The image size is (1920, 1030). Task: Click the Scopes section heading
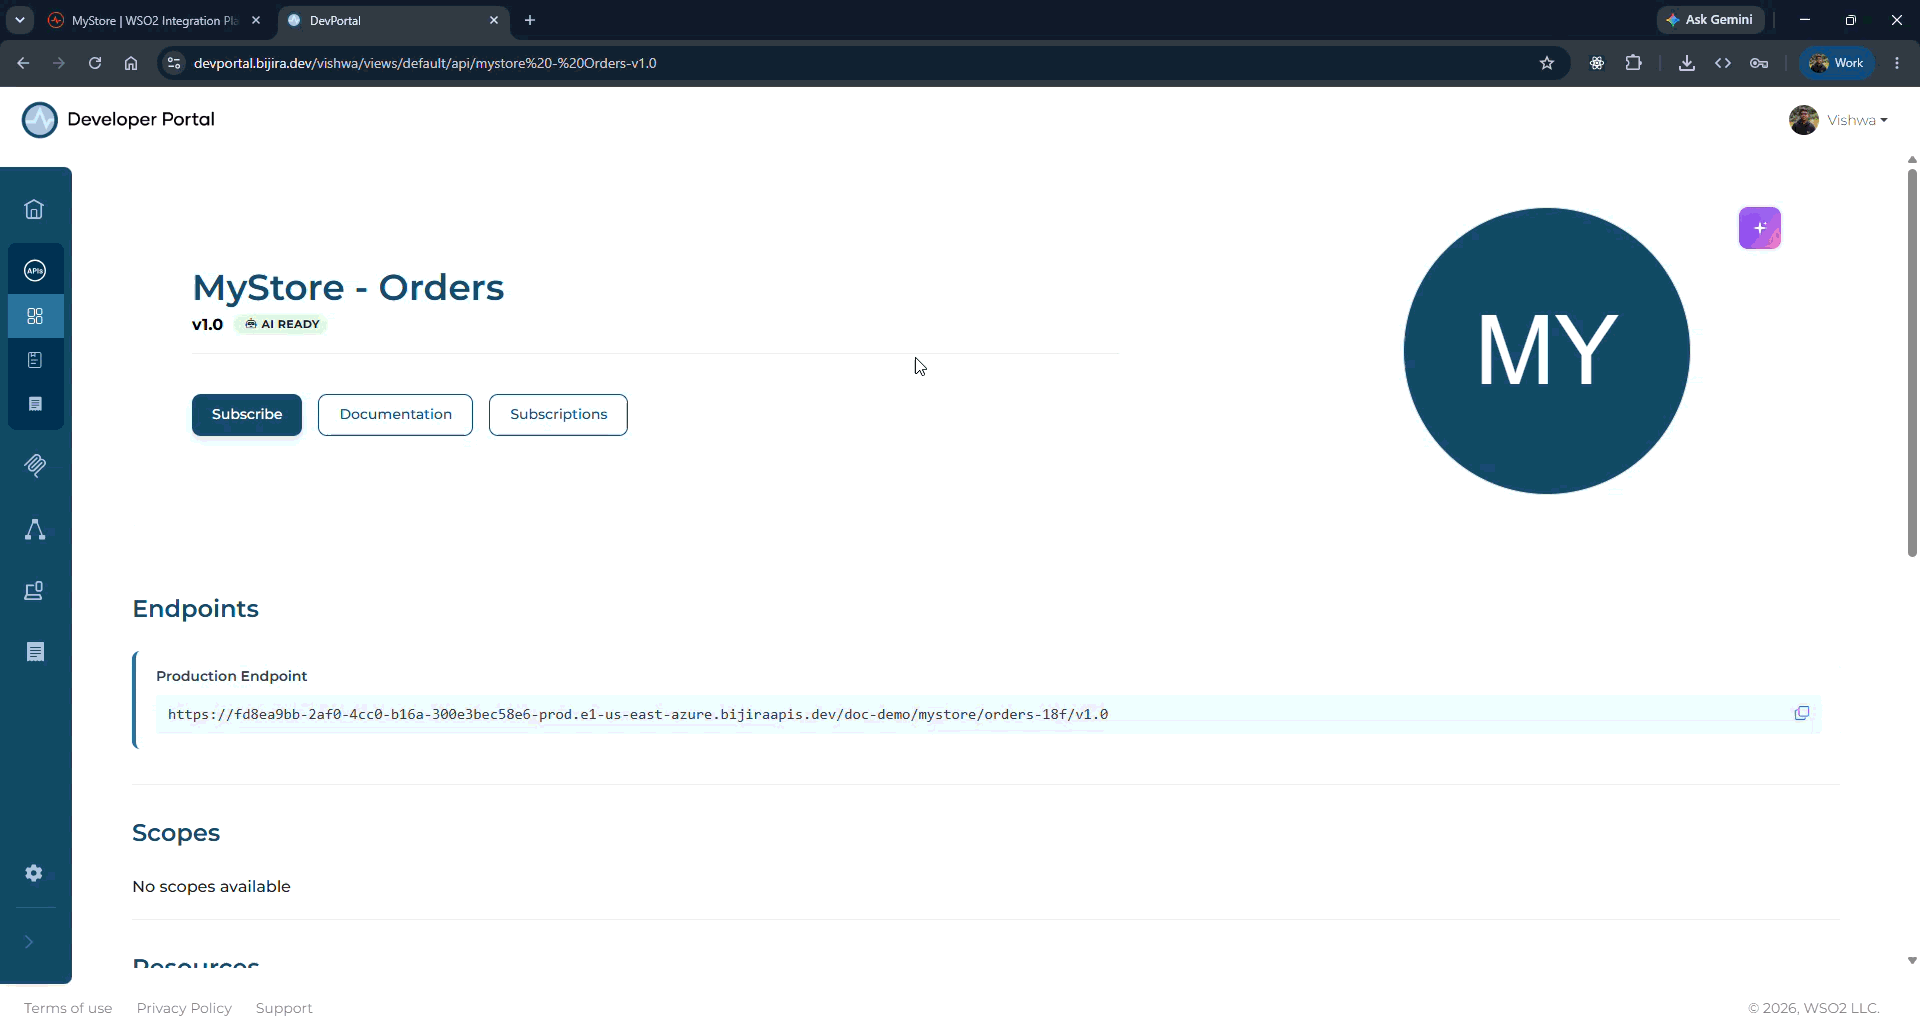point(176,833)
